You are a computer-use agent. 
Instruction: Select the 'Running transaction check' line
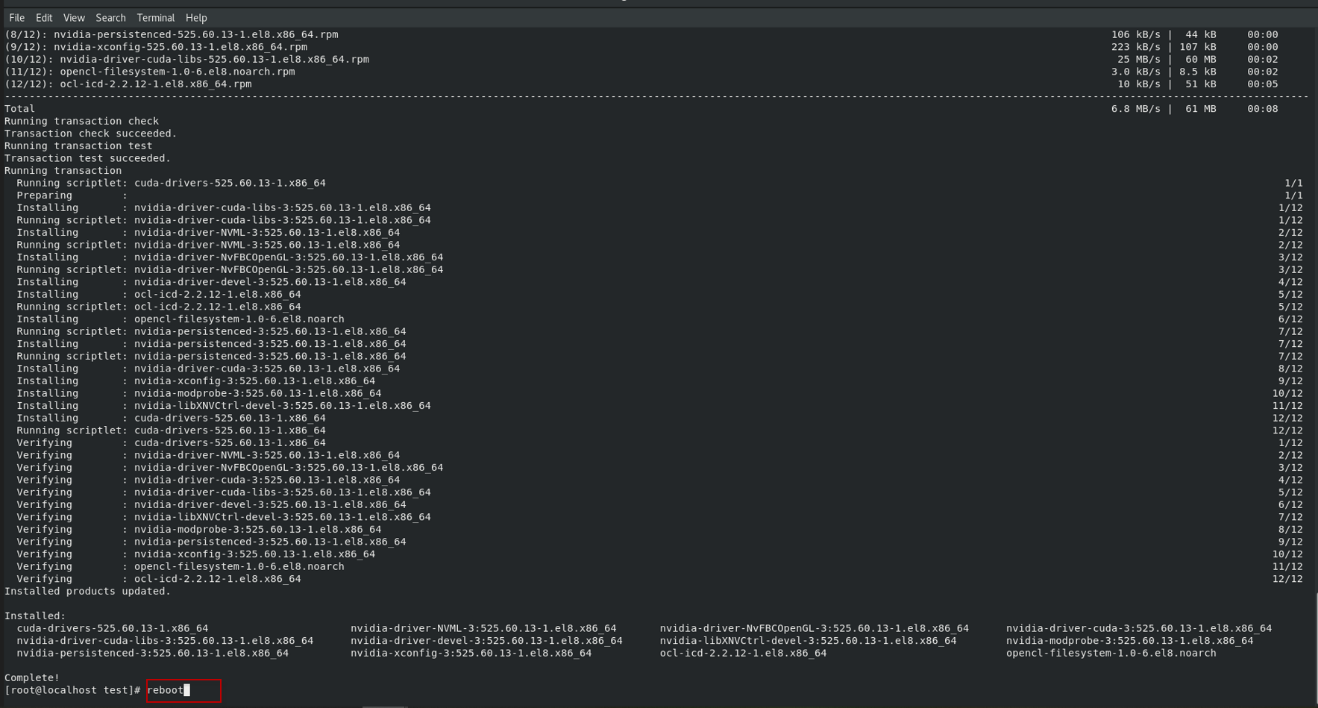[x=81, y=121]
